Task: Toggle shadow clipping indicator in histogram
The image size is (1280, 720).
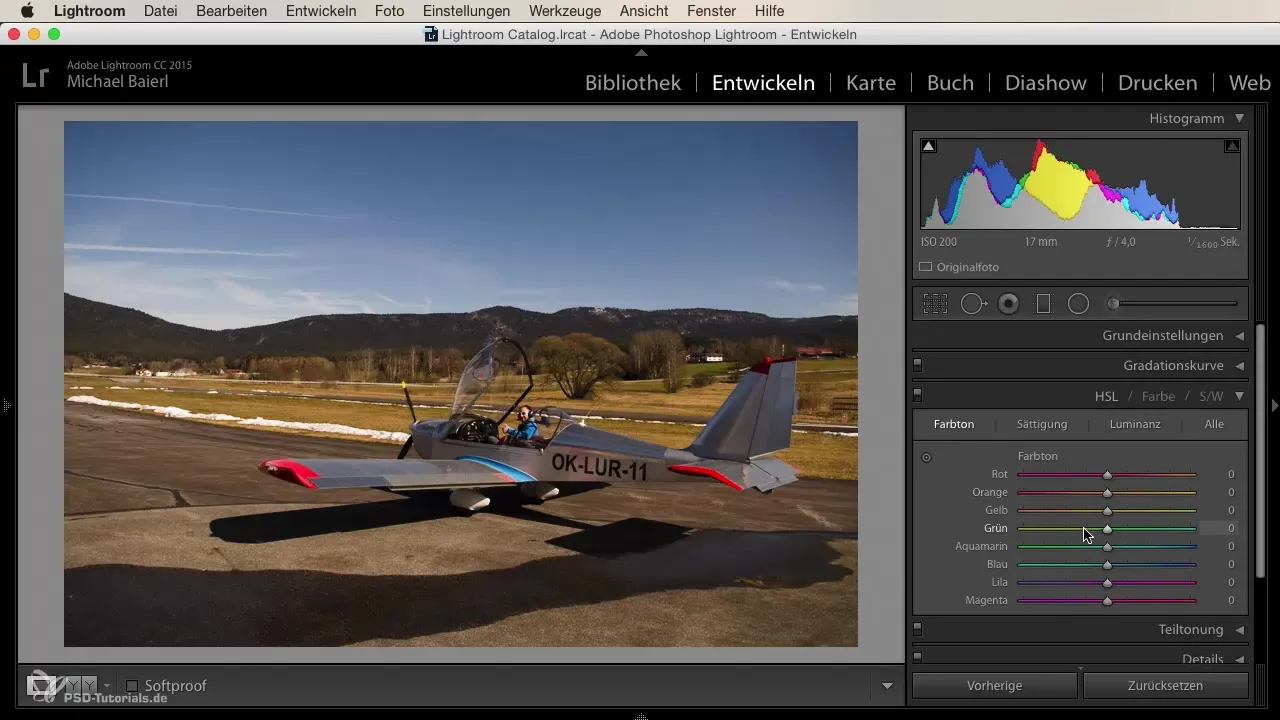Action: (929, 146)
